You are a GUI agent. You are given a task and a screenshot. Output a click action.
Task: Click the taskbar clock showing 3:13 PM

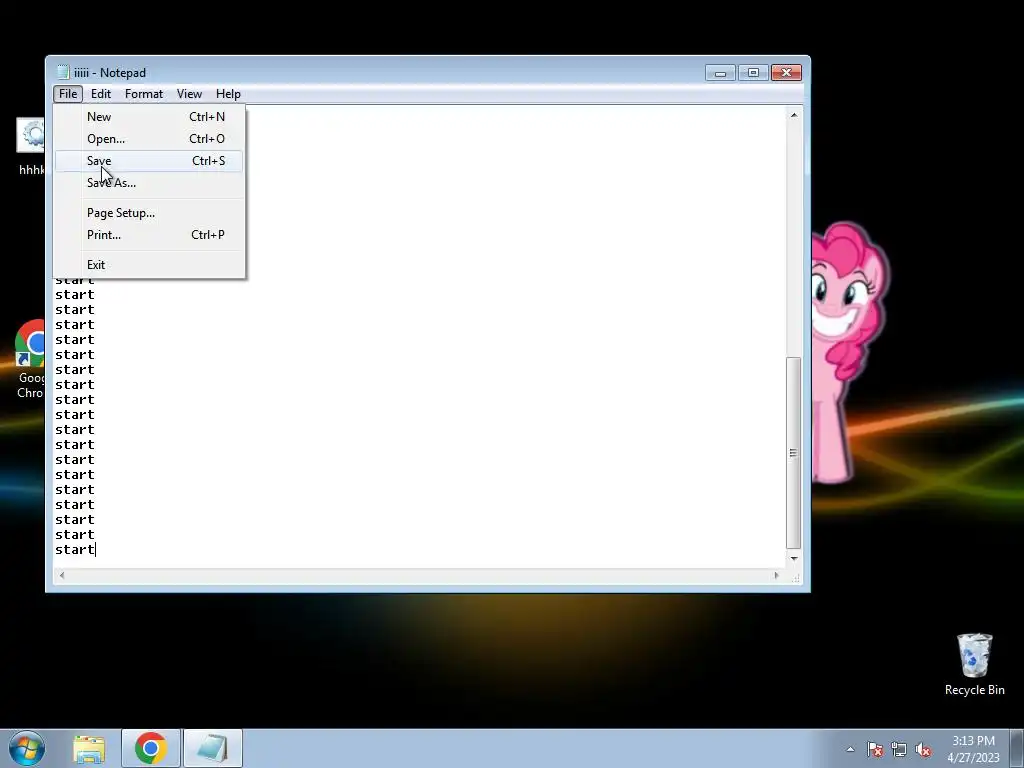click(973, 749)
